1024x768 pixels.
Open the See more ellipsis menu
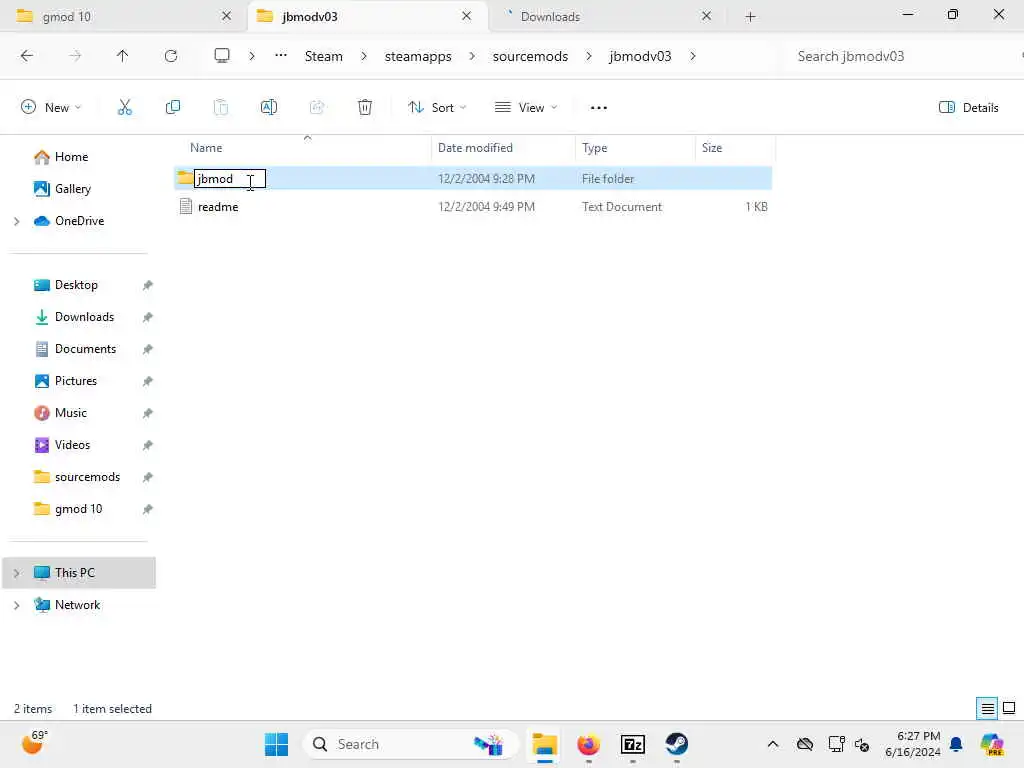(x=598, y=108)
